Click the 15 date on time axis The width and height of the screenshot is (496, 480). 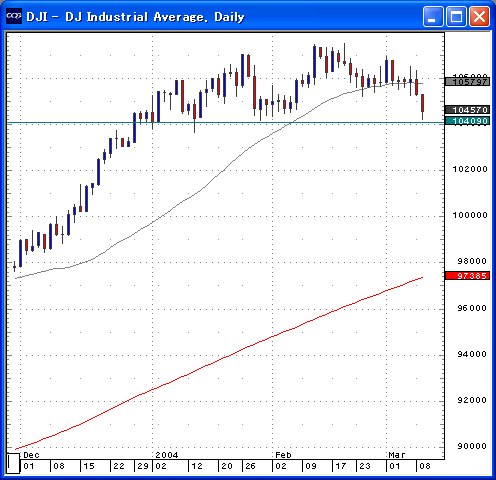89,466
